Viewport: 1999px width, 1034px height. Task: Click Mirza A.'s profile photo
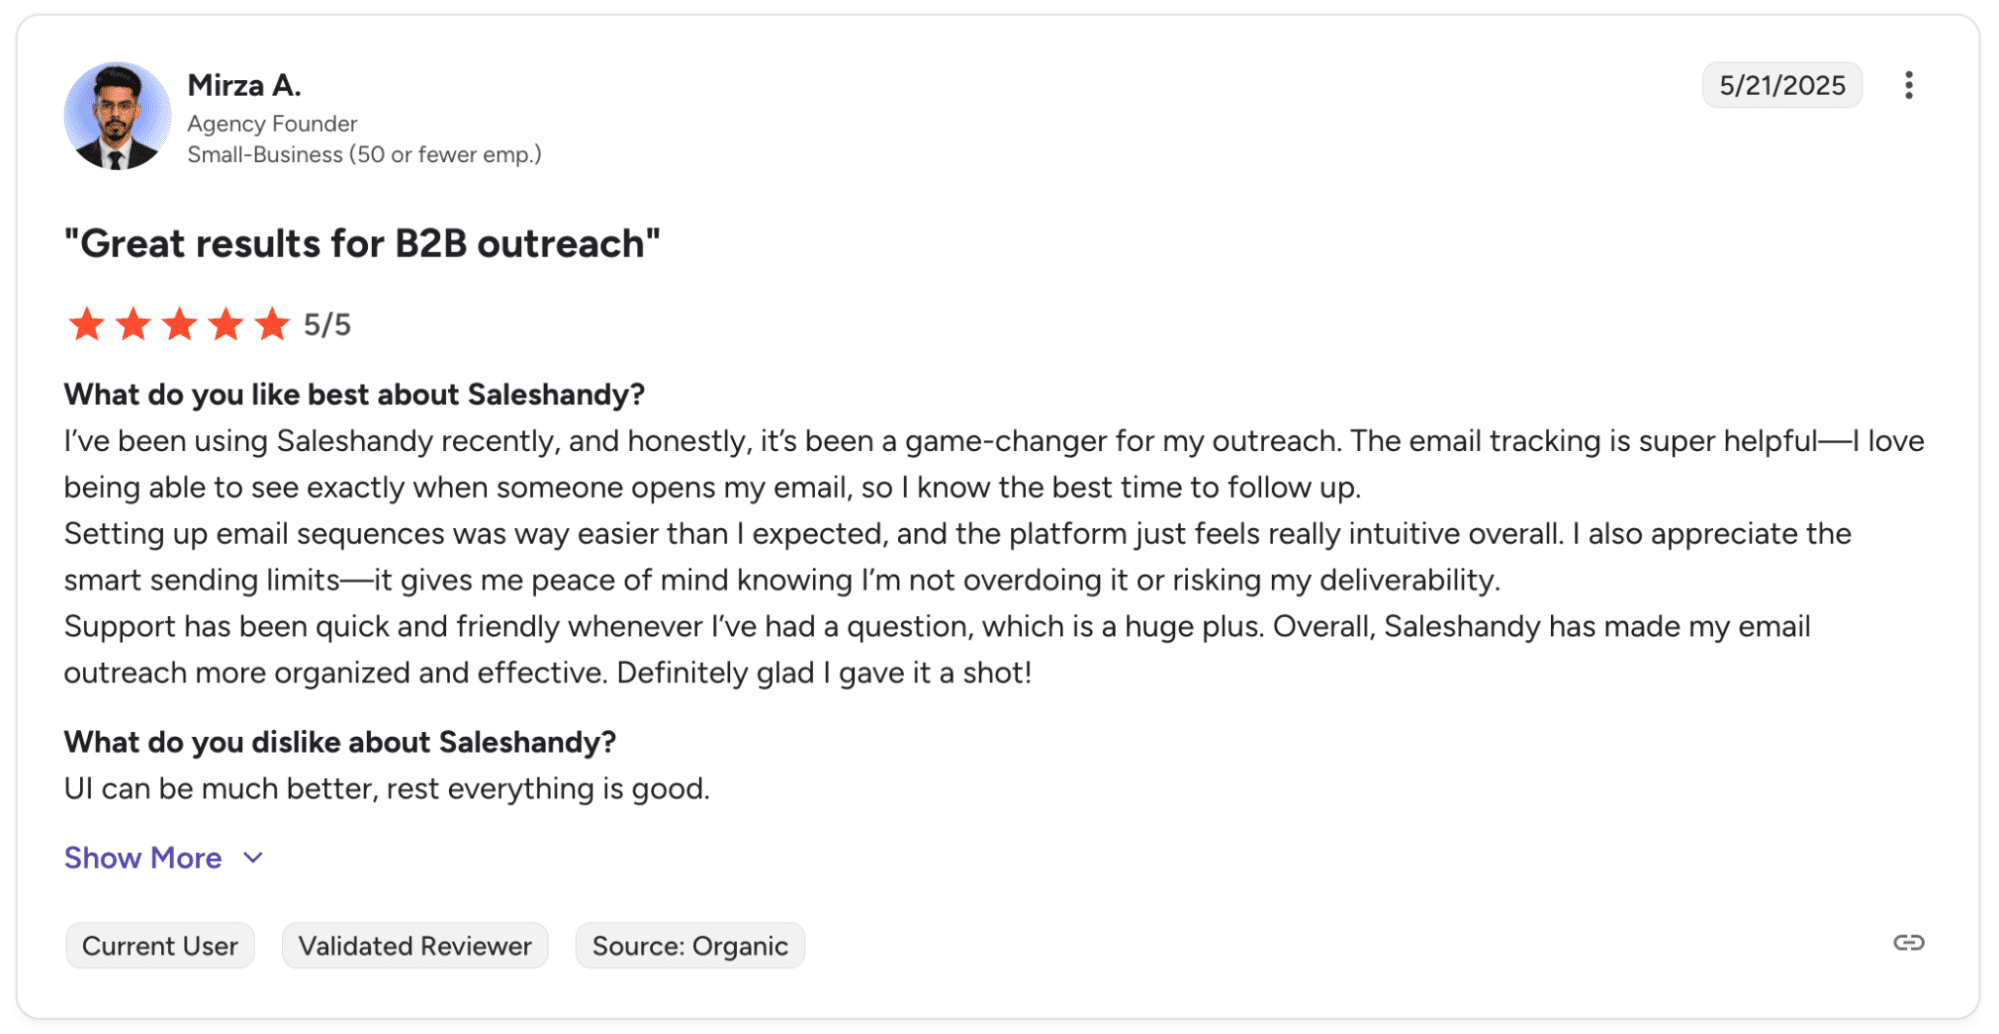[117, 116]
